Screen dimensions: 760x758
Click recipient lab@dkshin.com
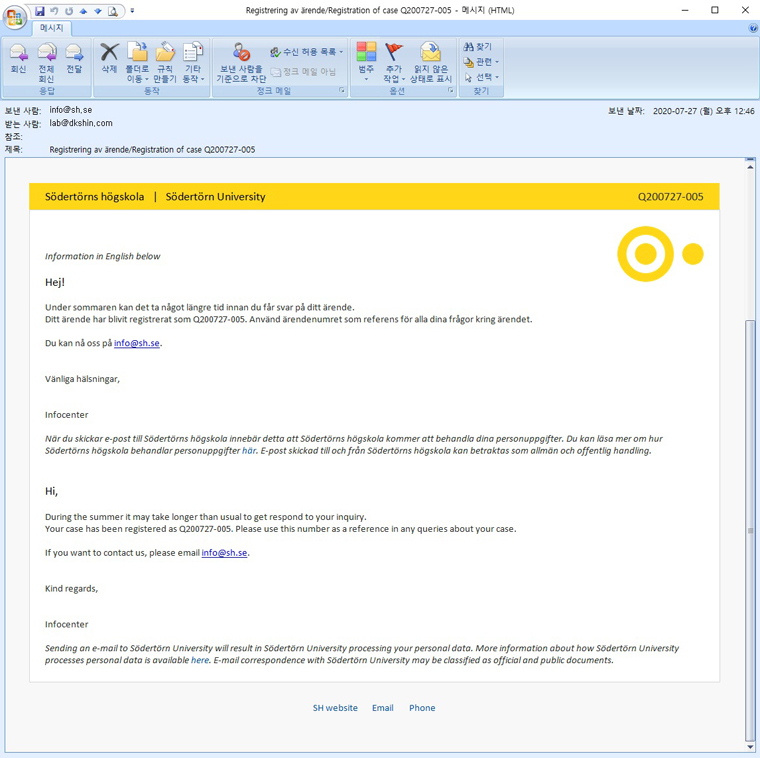point(81,123)
